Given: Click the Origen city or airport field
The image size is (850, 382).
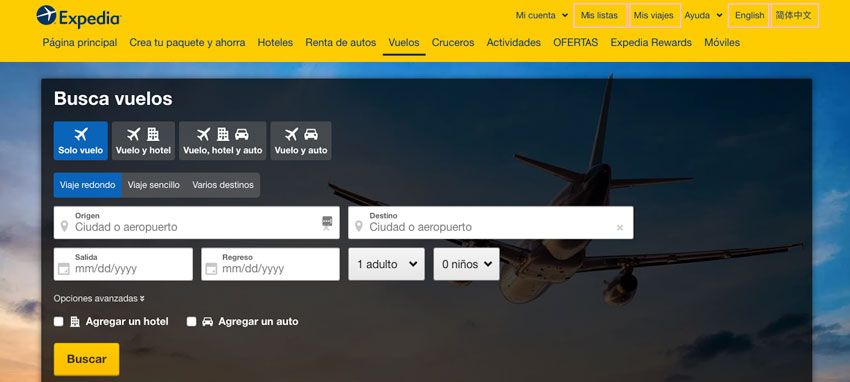Looking at the screenshot, I should click(x=197, y=222).
